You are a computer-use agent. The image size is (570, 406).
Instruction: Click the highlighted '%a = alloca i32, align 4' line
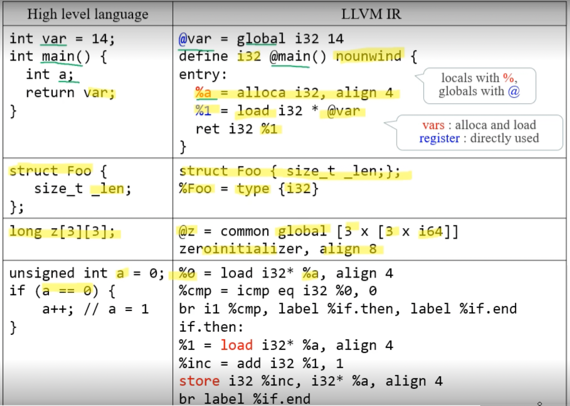pyautogui.click(x=294, y=93)
